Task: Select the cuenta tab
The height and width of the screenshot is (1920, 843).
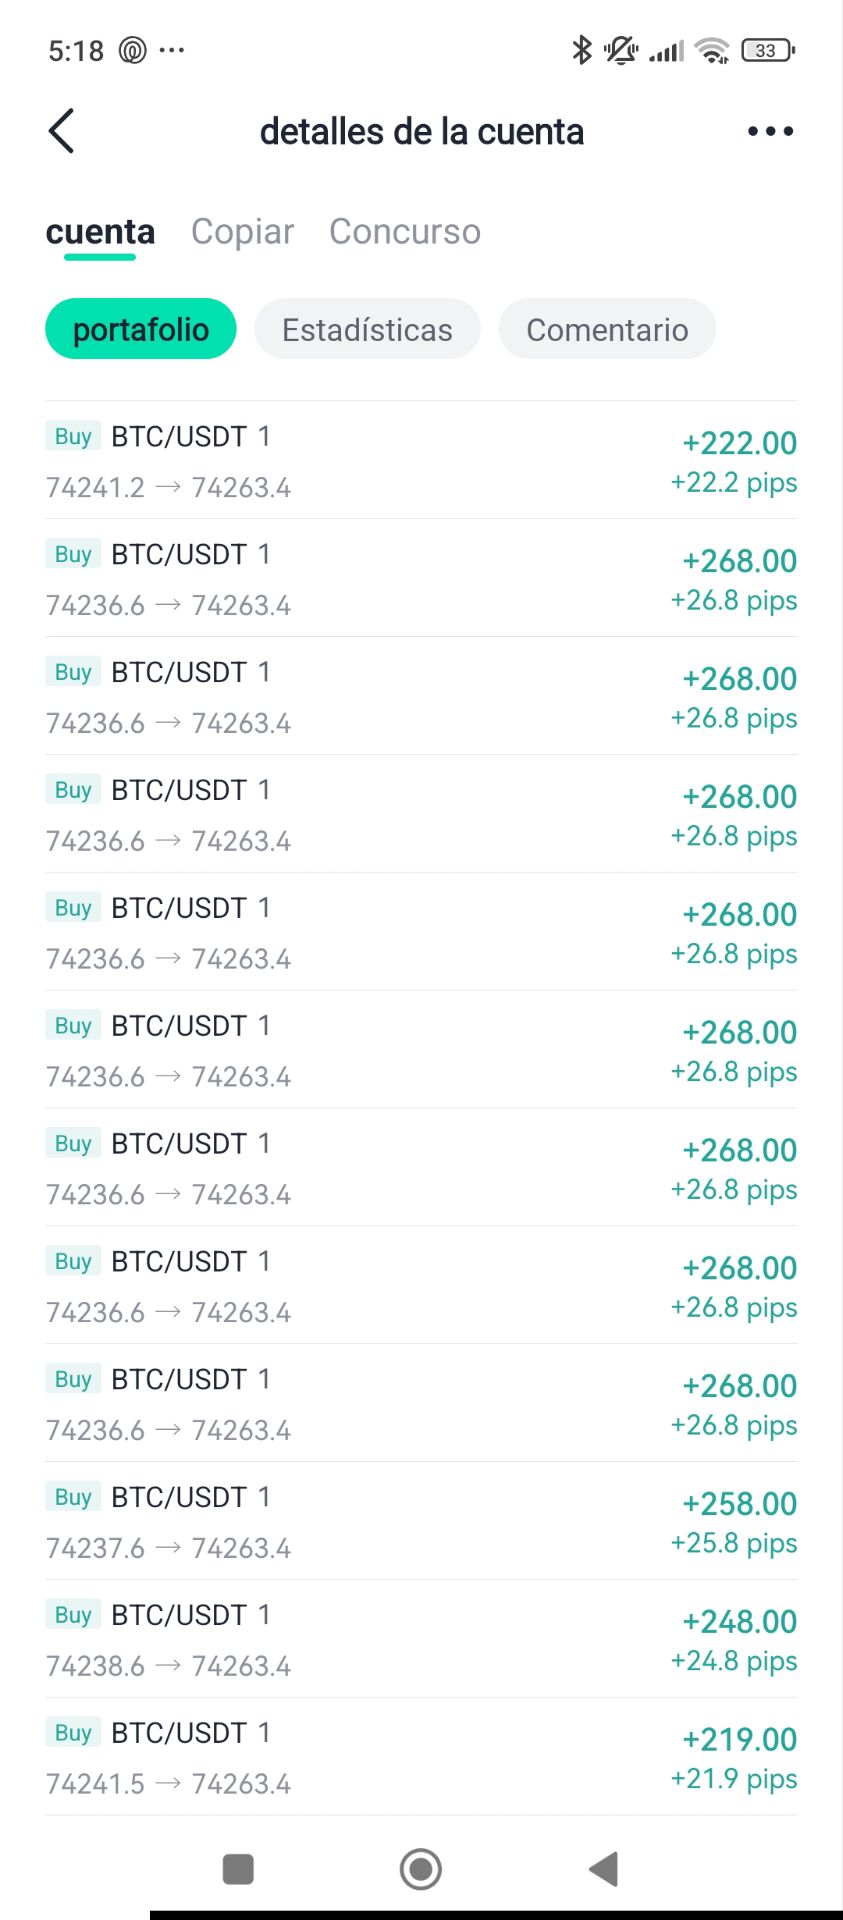Action: click(x=100, y=231)
